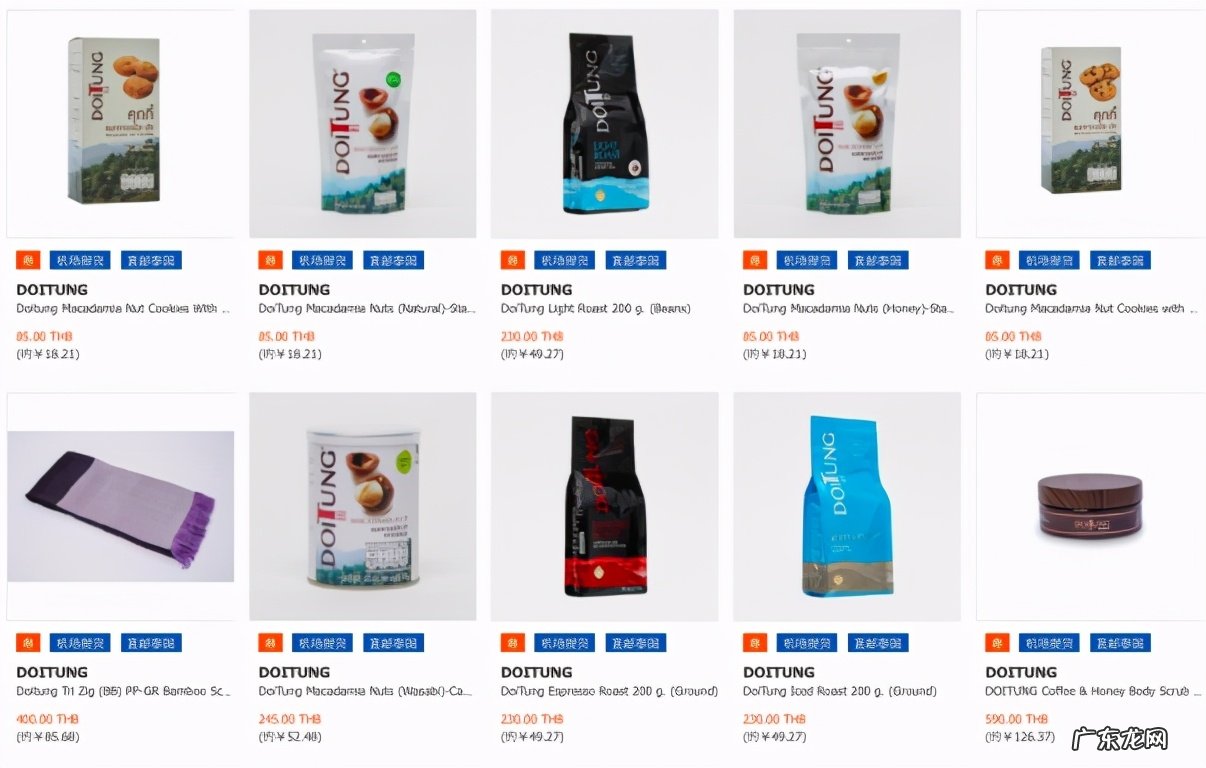Image resolution: width=1206 pixels, height=768 pixels.
Task: Click orange badge icon under Espresso Roast bag
Action: click(513, 642)
